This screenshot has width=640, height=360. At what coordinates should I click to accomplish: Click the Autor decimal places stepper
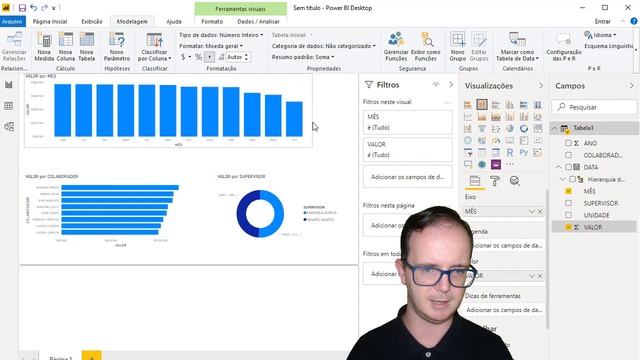(x=246, y=57)
